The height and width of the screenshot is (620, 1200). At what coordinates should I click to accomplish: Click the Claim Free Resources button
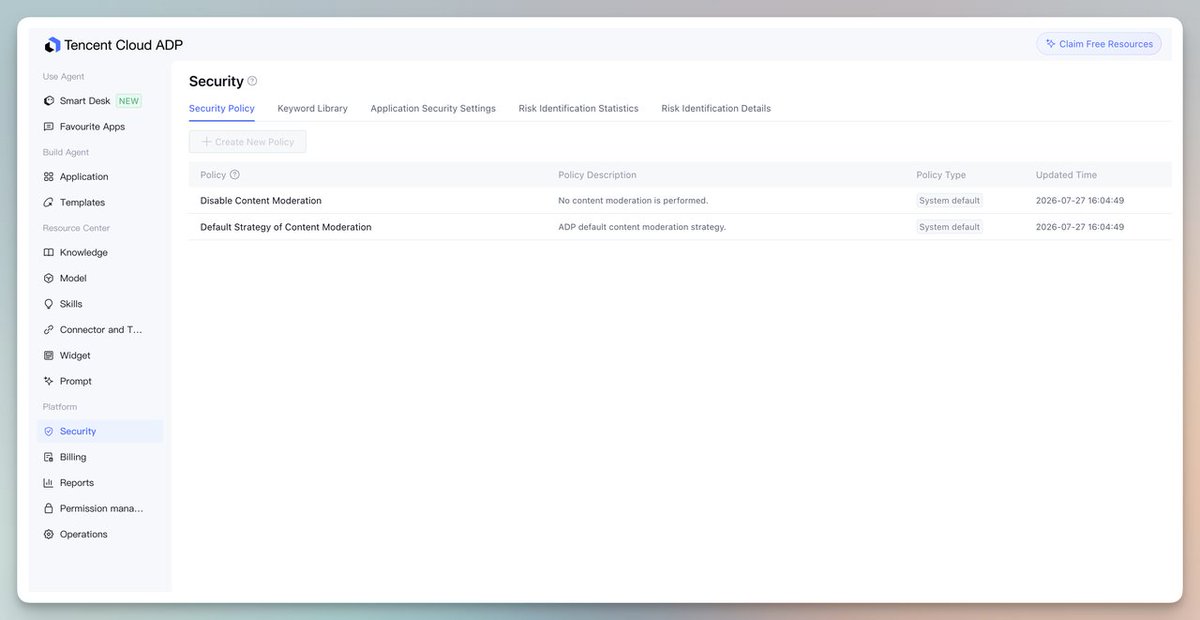[1099, 44]
